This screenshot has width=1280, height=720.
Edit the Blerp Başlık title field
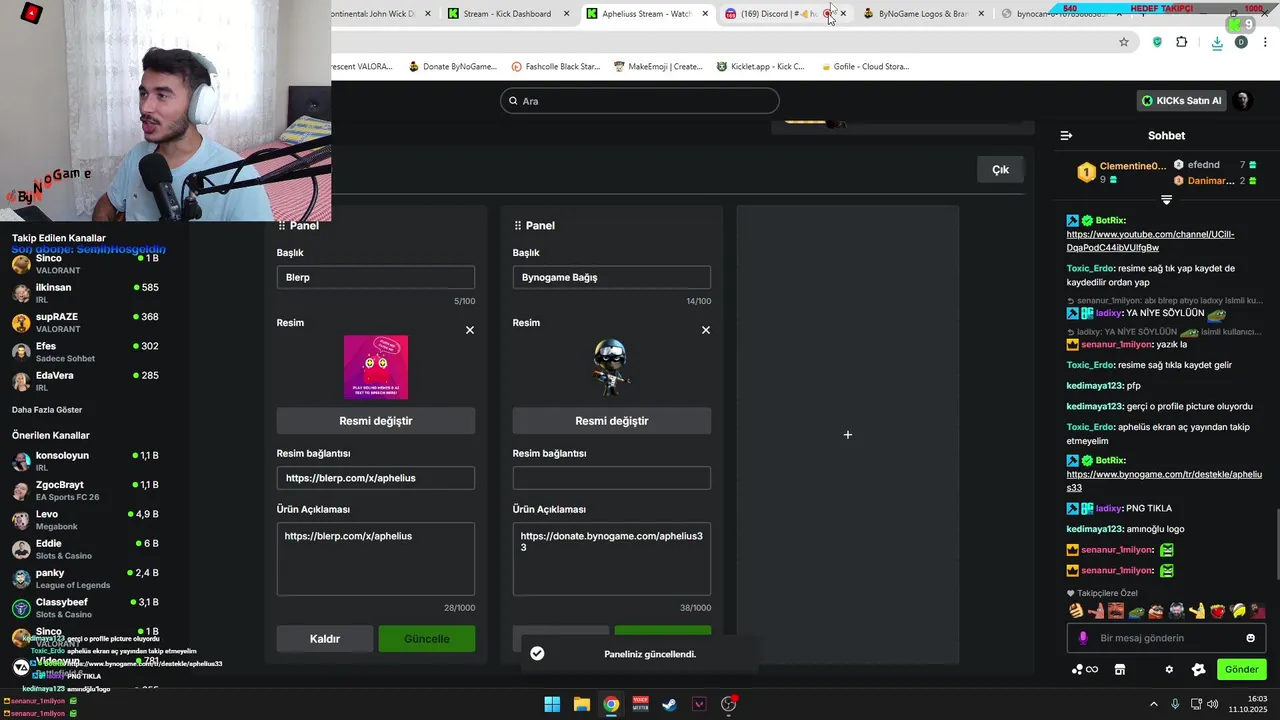376,278
